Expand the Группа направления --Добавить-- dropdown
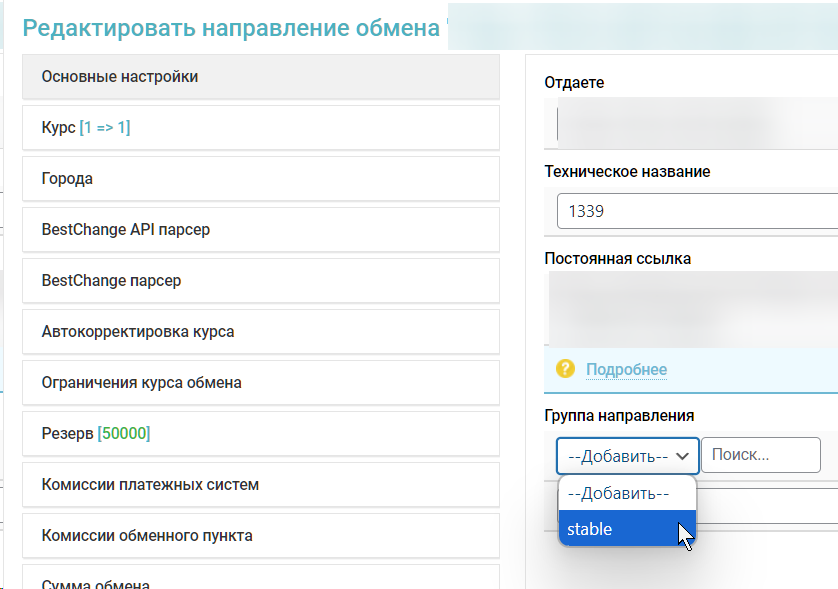The width and height of the screenshot is (838, 589). click(627, 456)
